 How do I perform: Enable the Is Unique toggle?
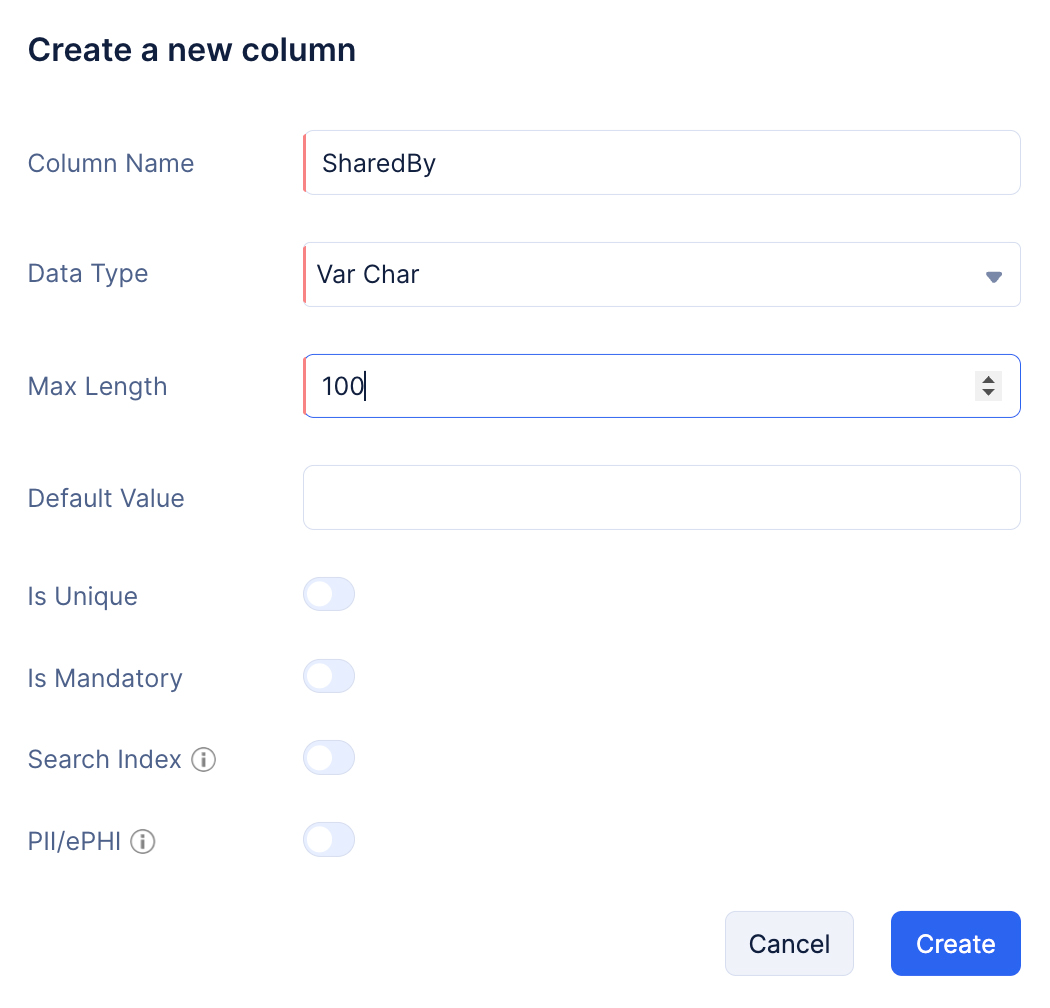click(x=329, y=594)
